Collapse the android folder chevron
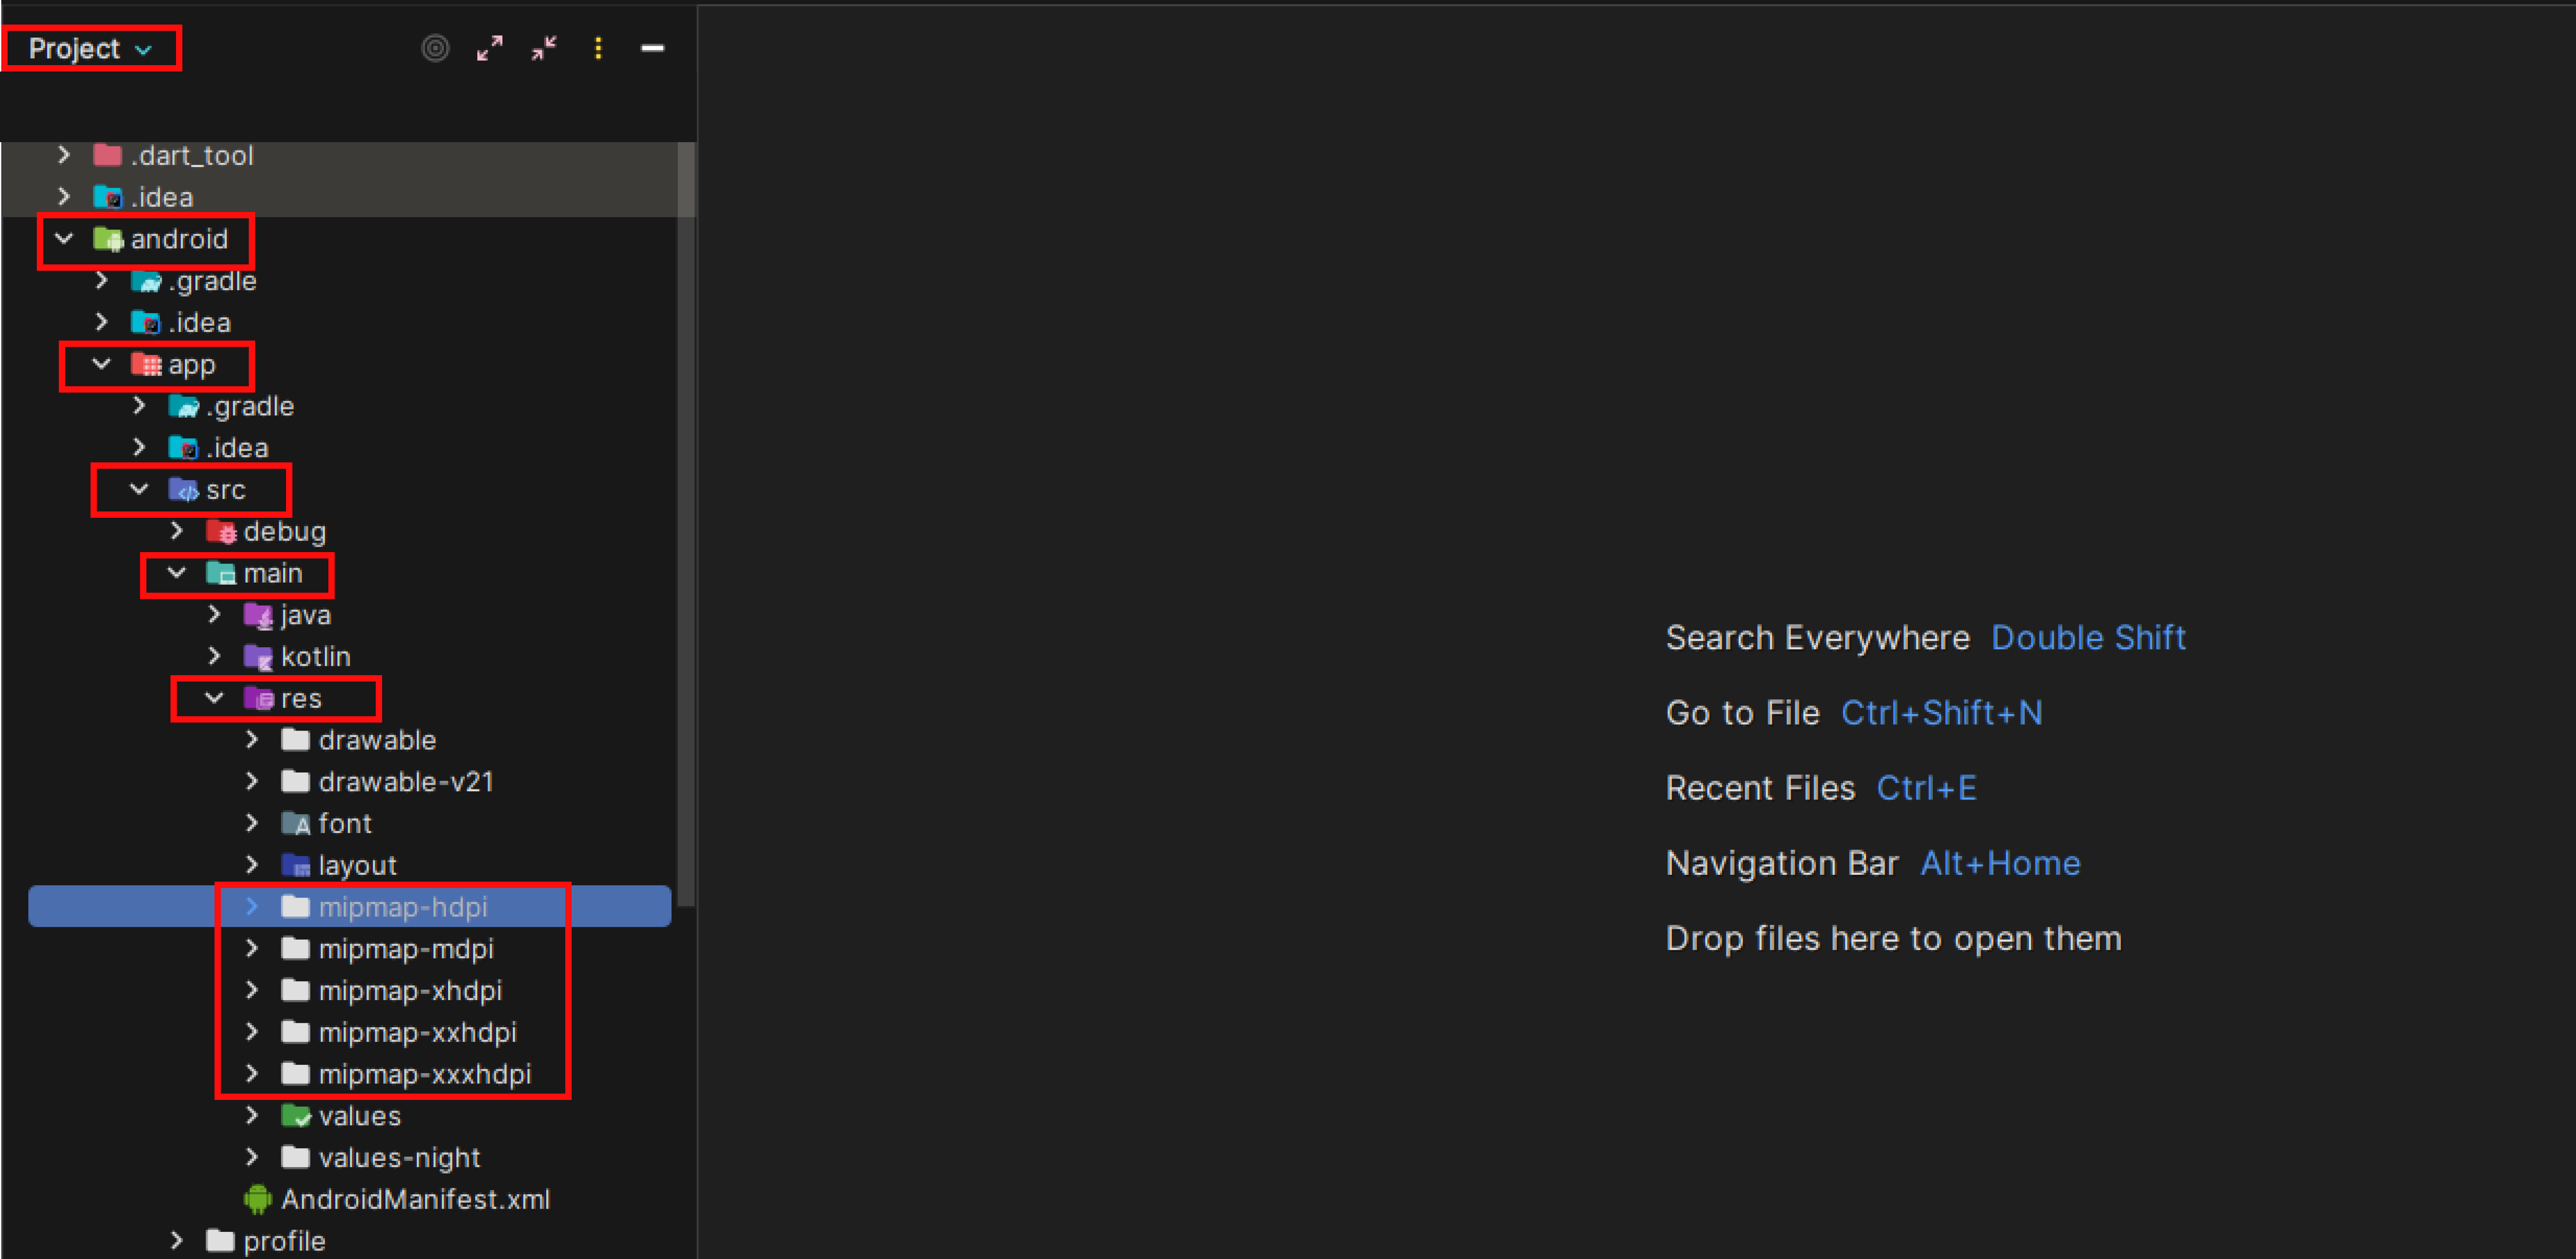Screen dimensions: 2576x1259 [64, 239]
